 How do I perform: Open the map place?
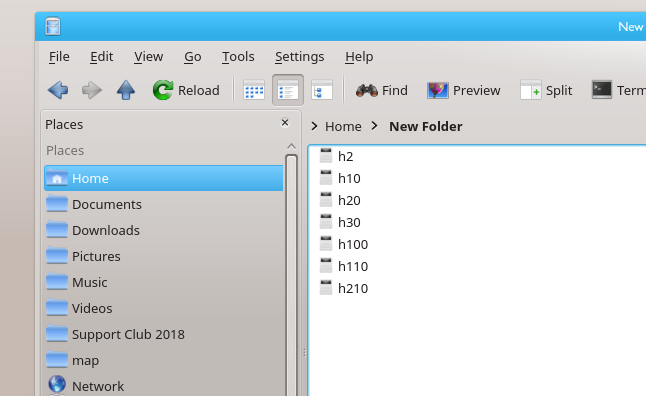point(164,360)
